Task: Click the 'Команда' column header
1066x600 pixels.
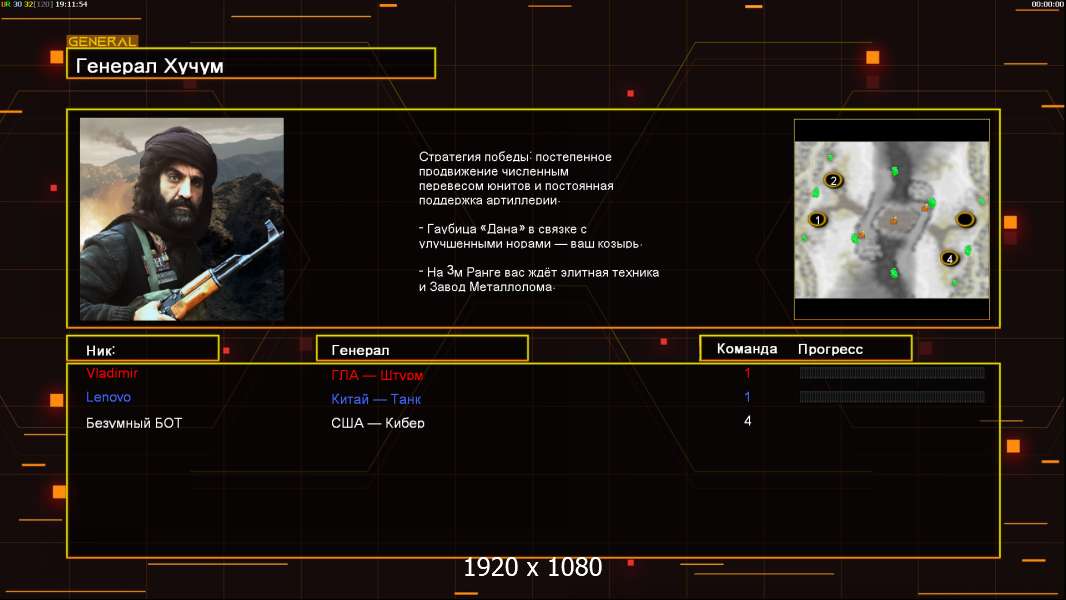Action: 746,349
